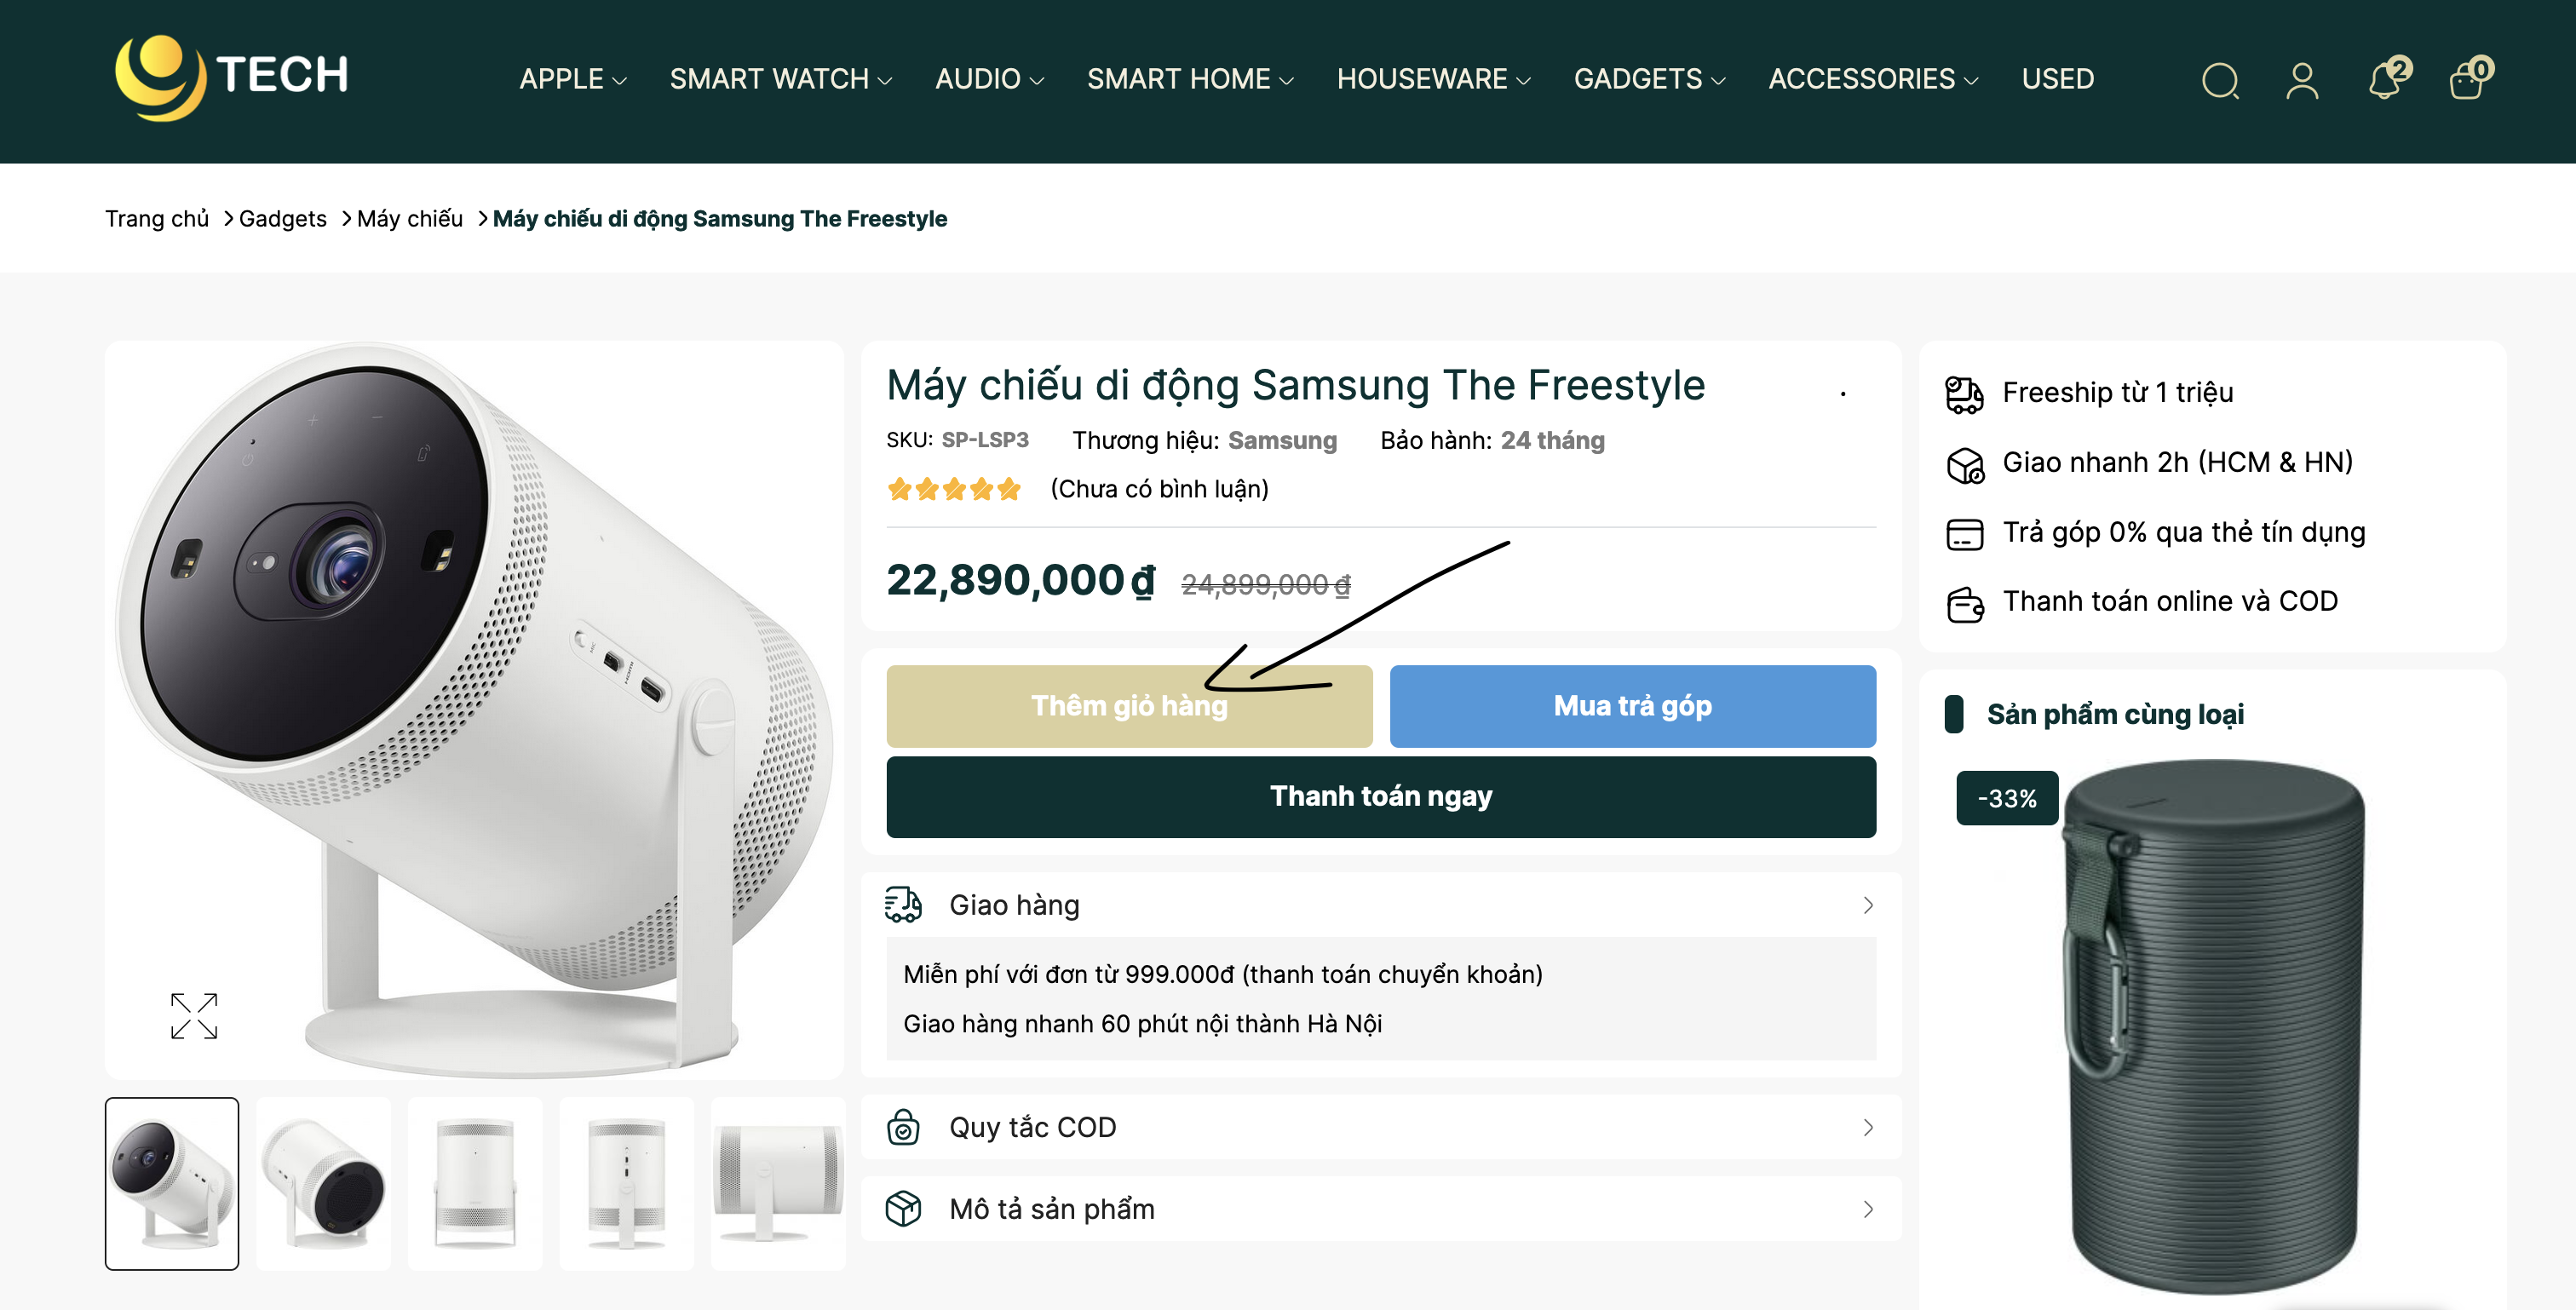Click the fullscreen expand image icon
This screenshot has height=1310, width=2576.
pos(194,1016)
